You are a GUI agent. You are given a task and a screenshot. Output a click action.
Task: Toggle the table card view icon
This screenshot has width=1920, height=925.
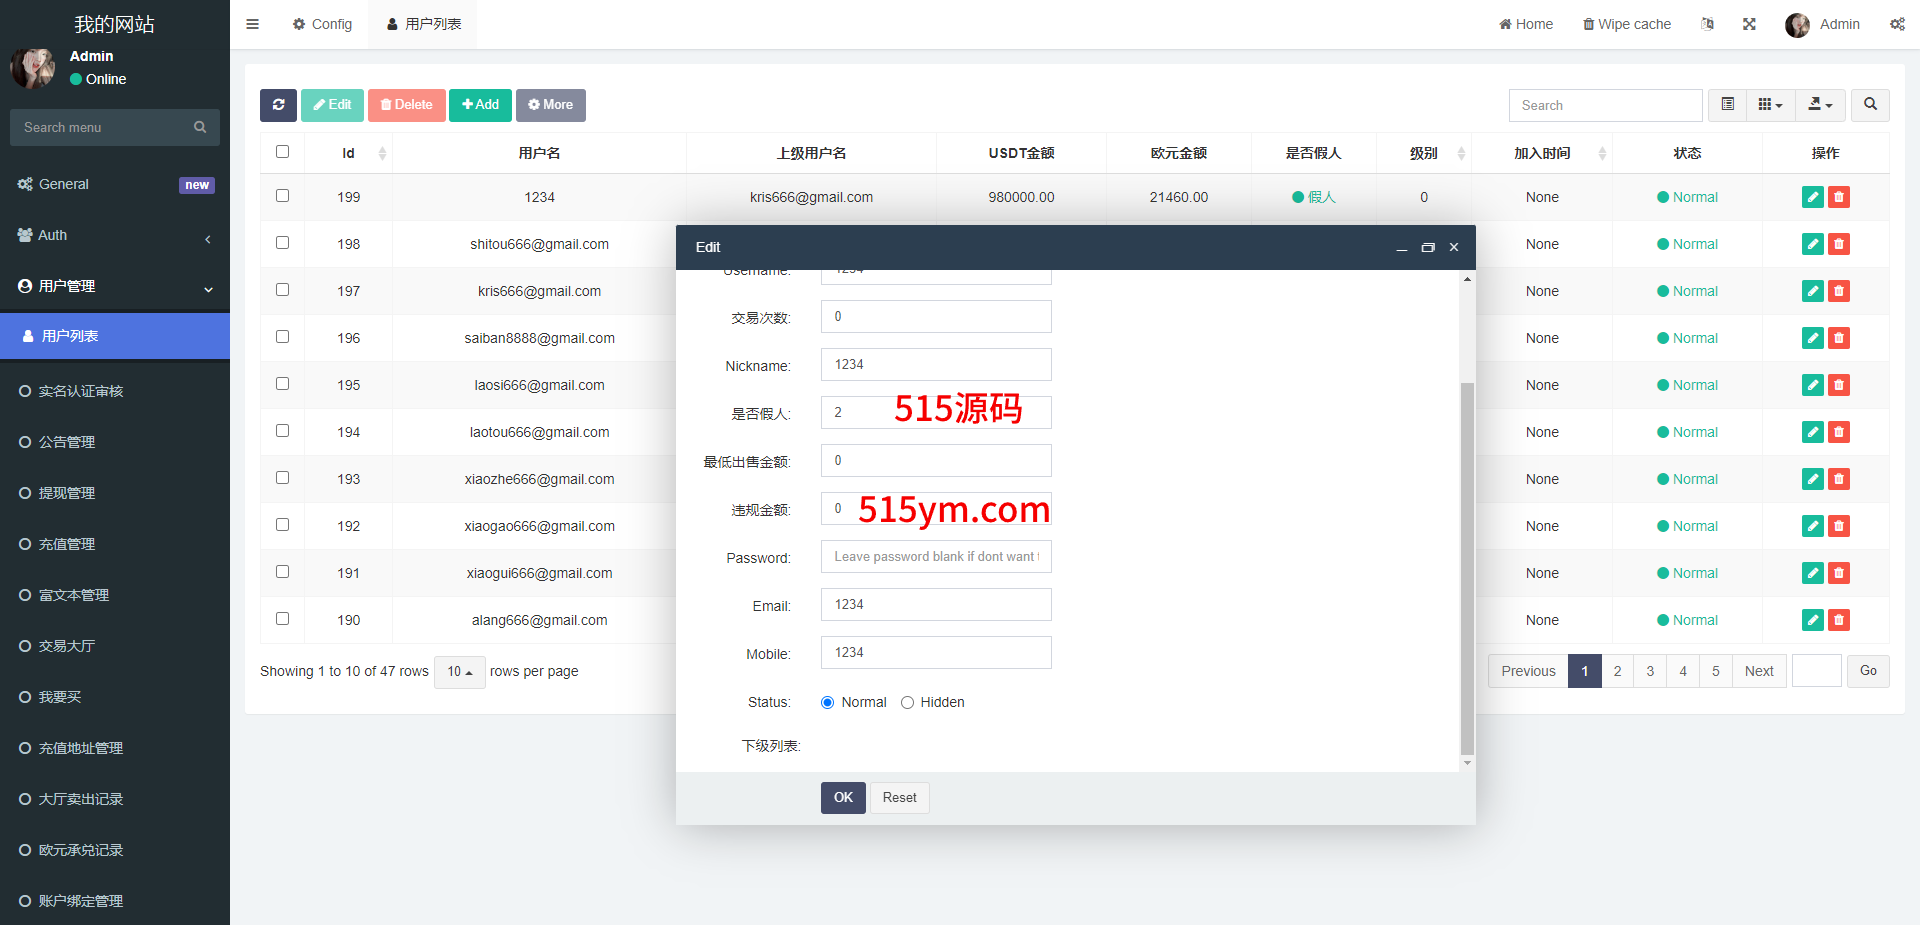[x=1727, y=105]
